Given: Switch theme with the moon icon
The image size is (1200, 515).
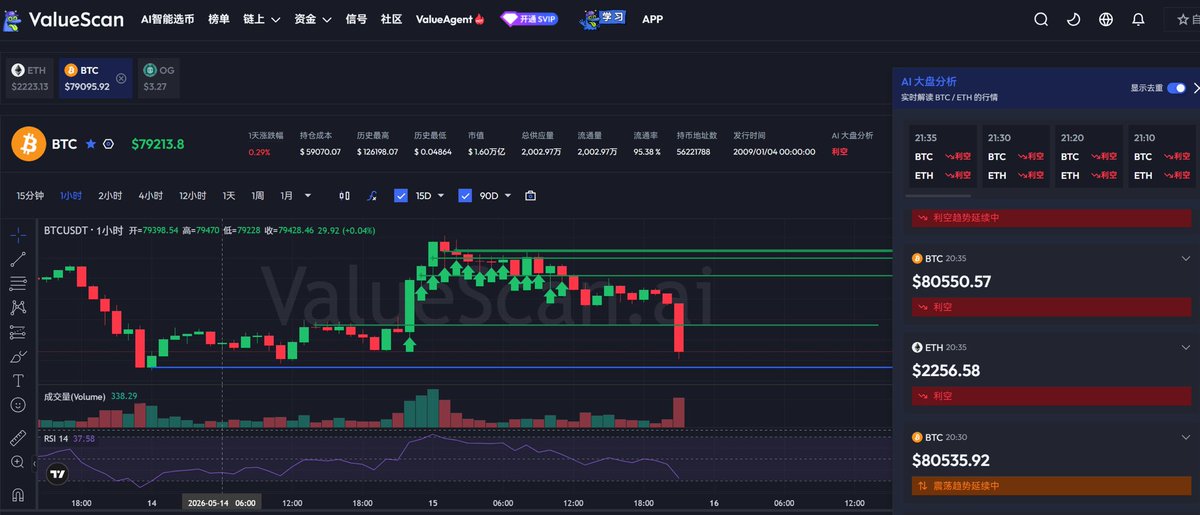Looking at the screenshot, I should (1074, 19).
